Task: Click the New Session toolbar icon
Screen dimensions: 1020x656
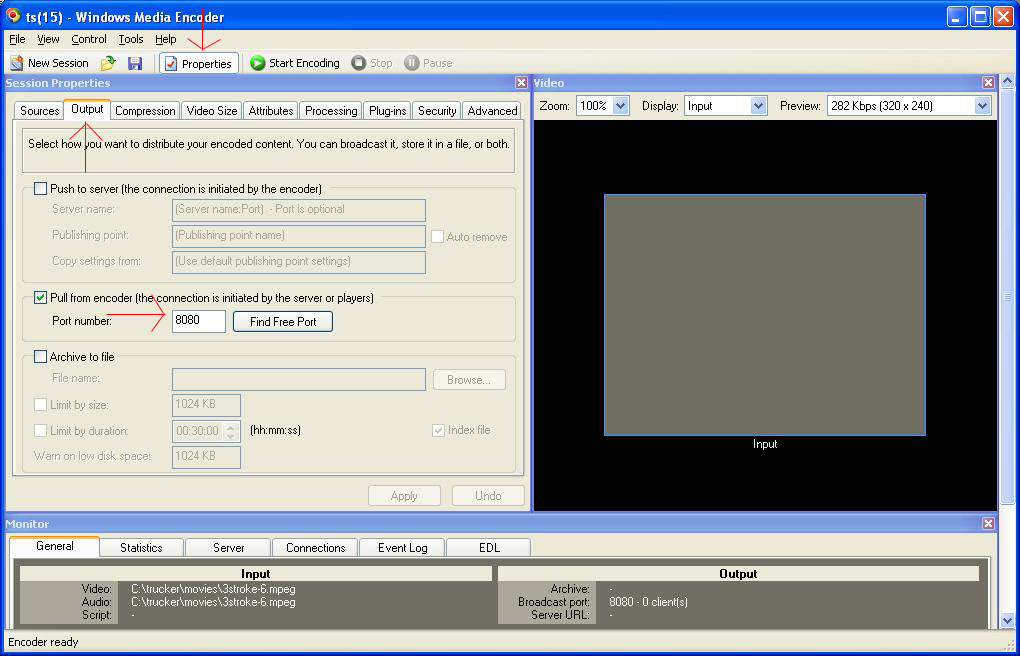Action: pyautogui.click(x=17, y=63)
